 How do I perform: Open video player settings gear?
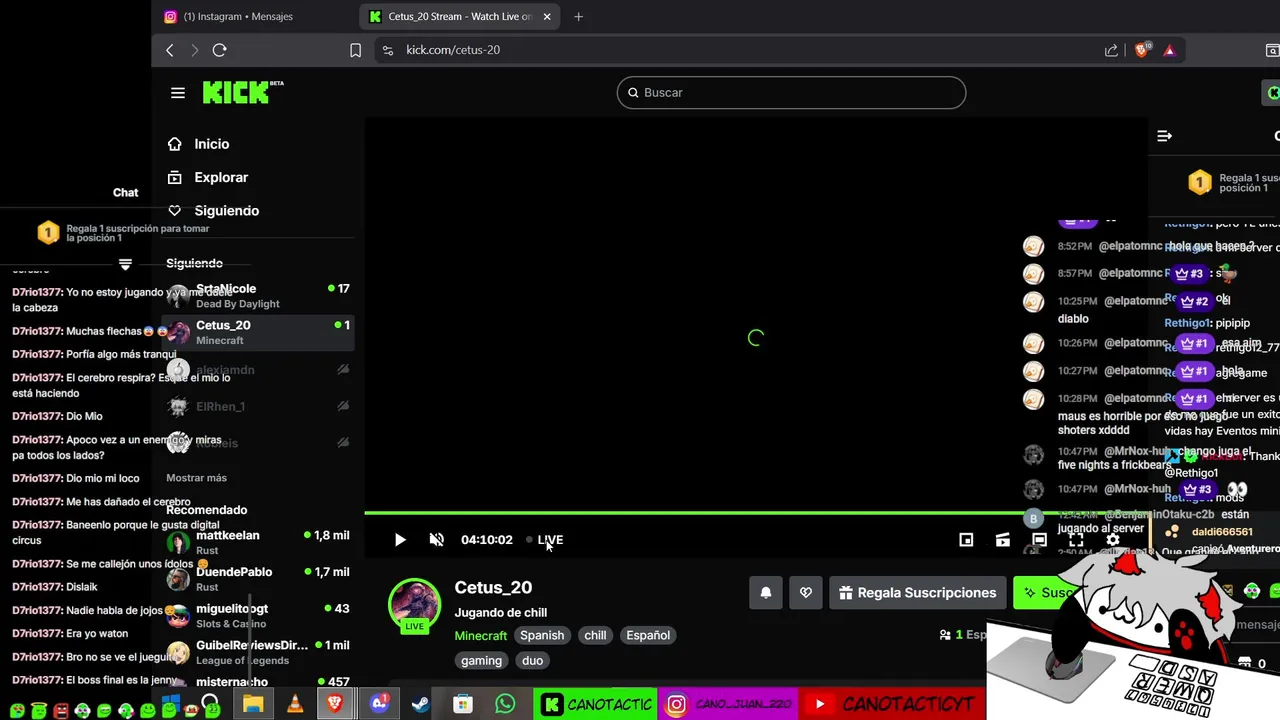tap(1113, 540)
